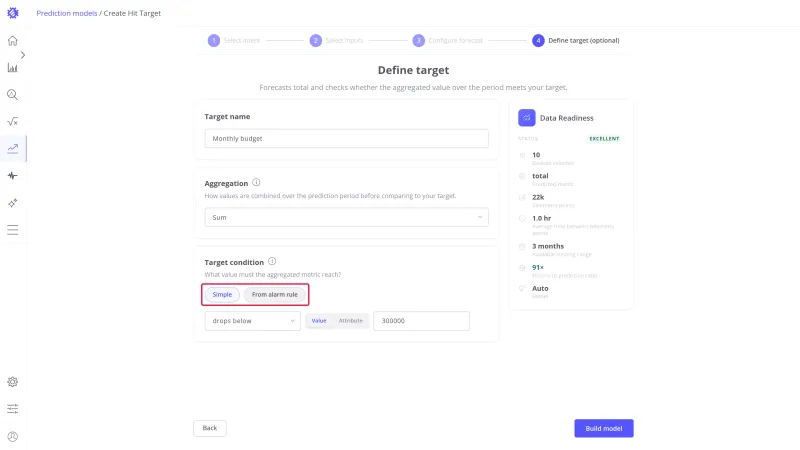Open the user profile icon

[13, 436]
